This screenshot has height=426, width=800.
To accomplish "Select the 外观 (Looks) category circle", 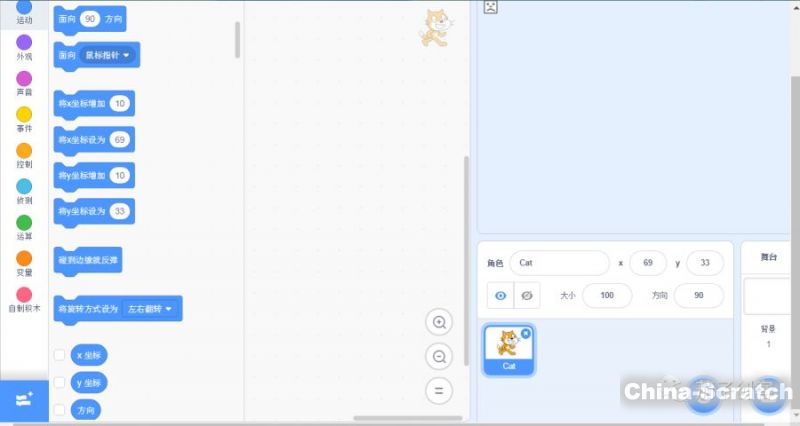I will tap(24, 43).
